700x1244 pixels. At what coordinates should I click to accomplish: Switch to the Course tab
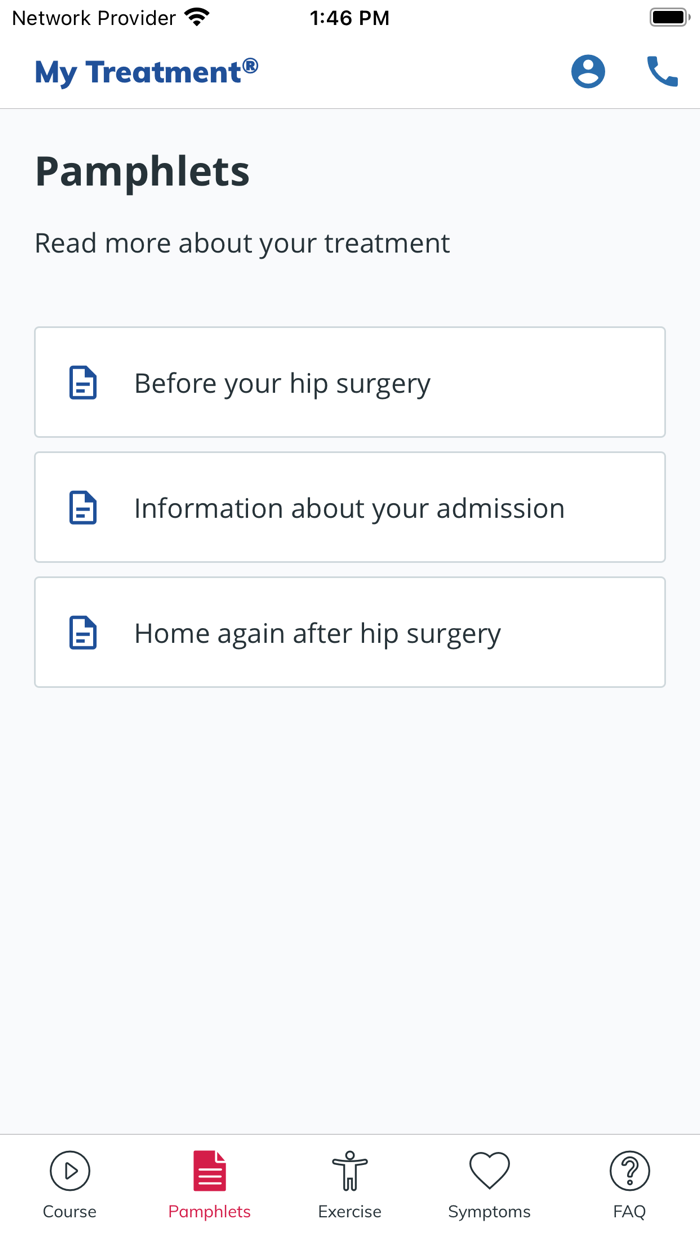(x=69, y=1183)
